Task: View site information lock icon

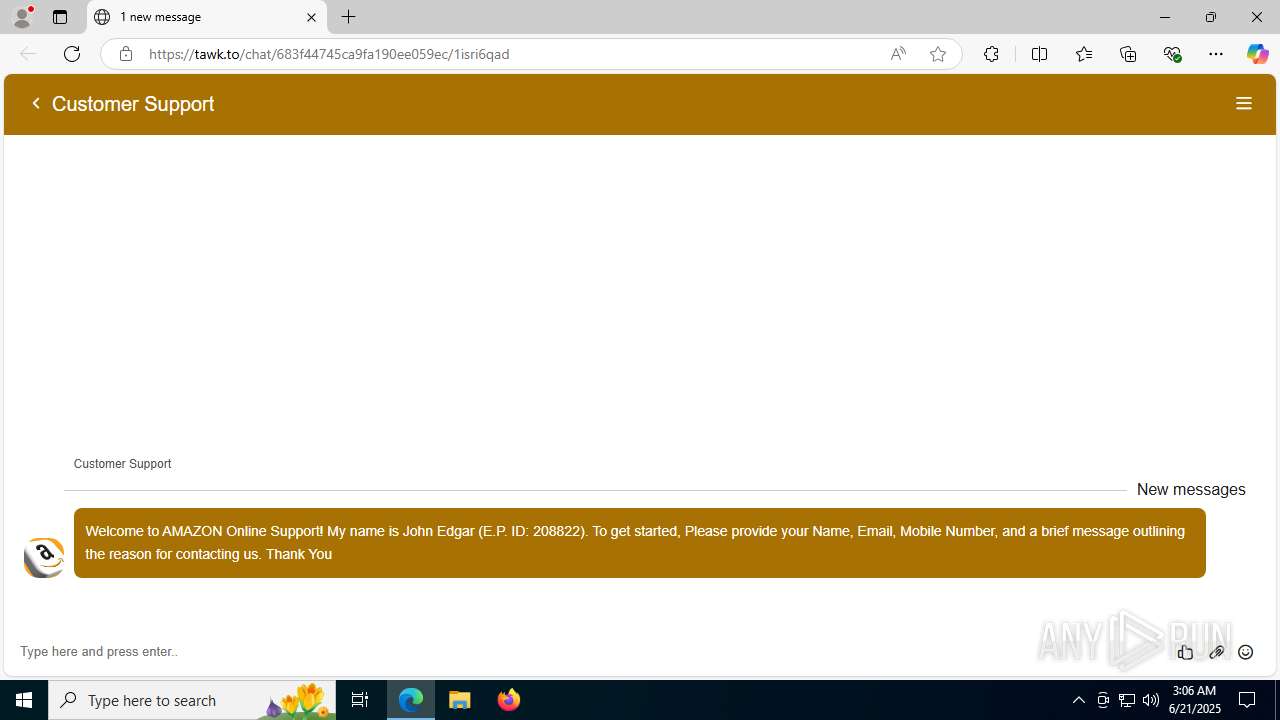Action: click(125, 54)
